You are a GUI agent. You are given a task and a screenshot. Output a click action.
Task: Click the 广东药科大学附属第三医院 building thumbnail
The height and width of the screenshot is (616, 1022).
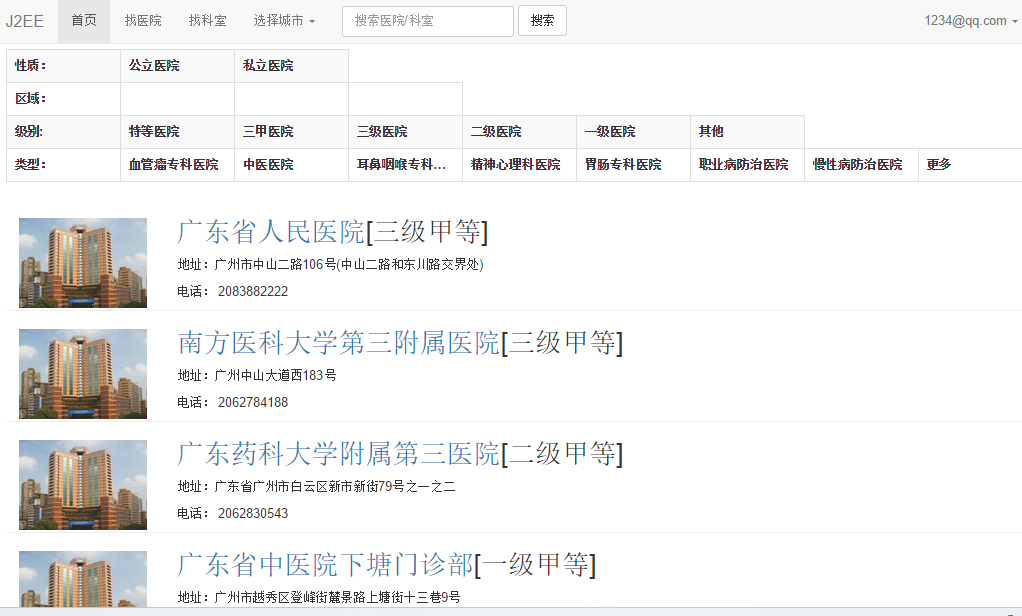(83, 484)
